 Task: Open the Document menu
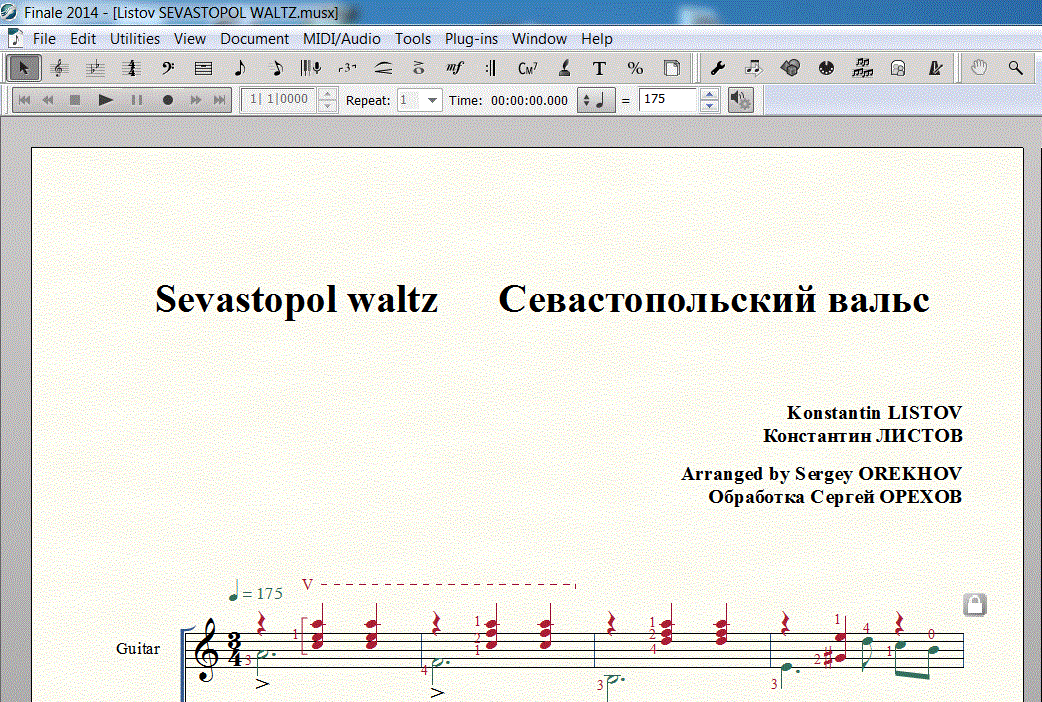tap(255, 39)
